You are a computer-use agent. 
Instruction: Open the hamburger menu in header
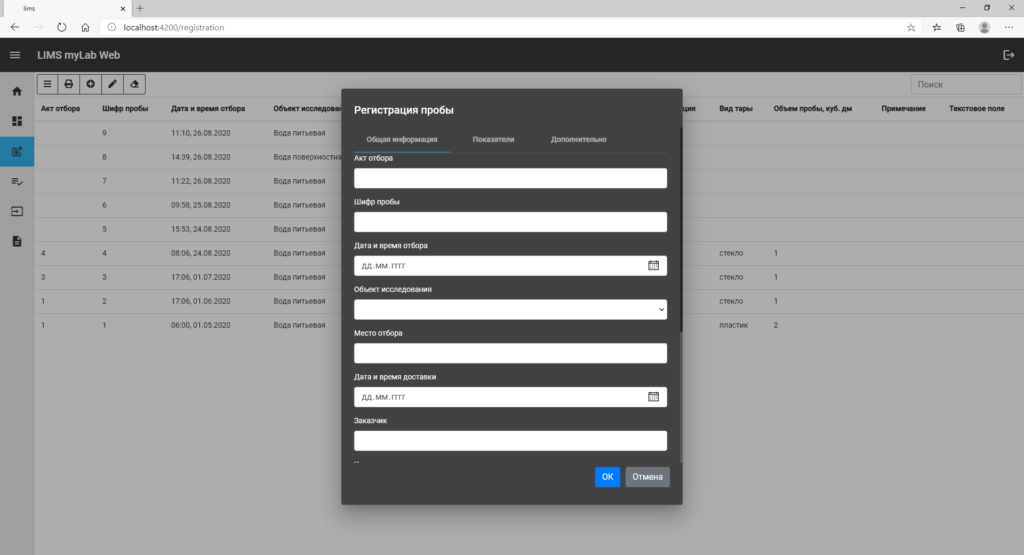click(15, 55)
